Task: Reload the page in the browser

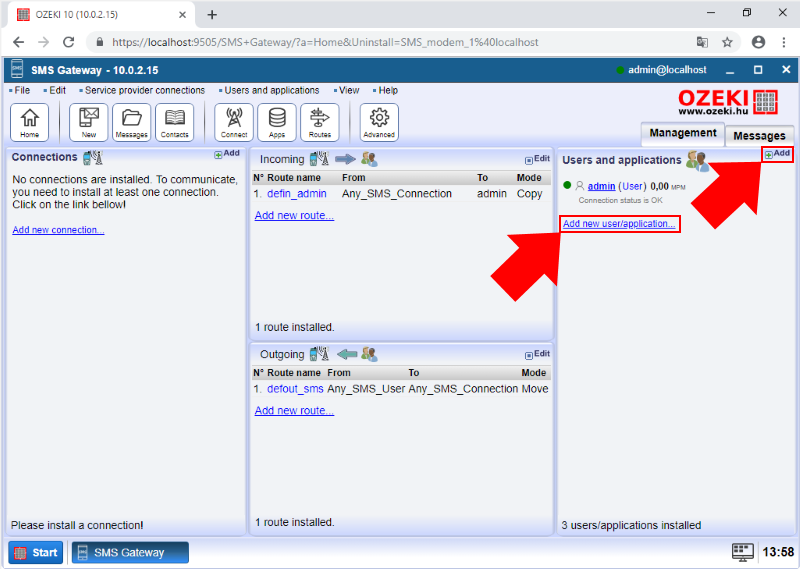Action: (x=68, y=42)
